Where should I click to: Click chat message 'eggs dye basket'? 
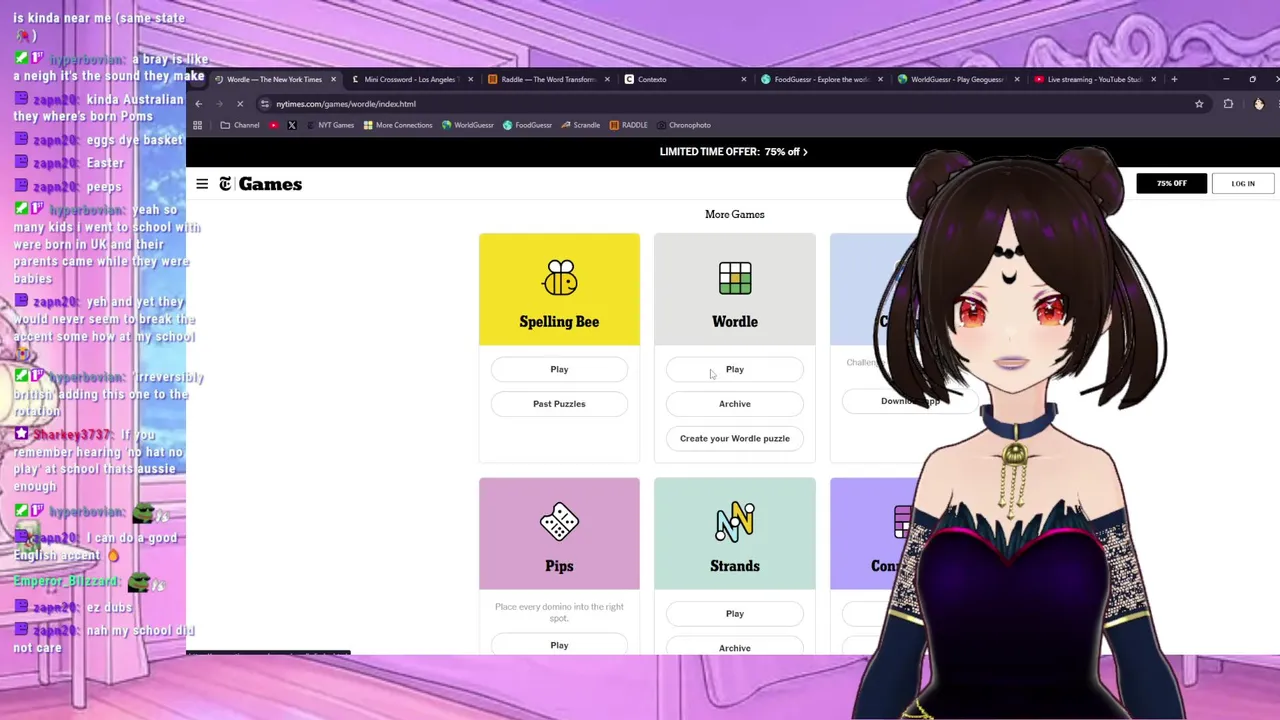point(134,141)
